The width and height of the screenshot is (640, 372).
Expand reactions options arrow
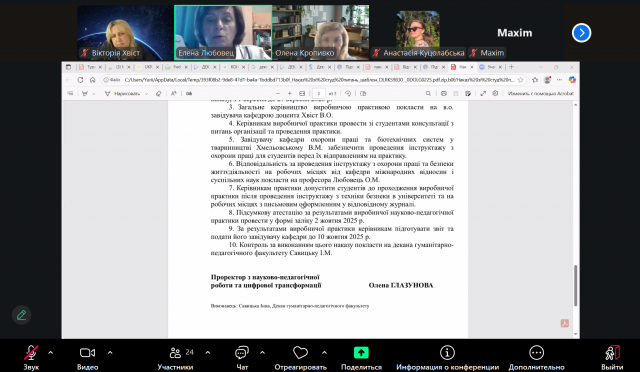pos(324,352)
